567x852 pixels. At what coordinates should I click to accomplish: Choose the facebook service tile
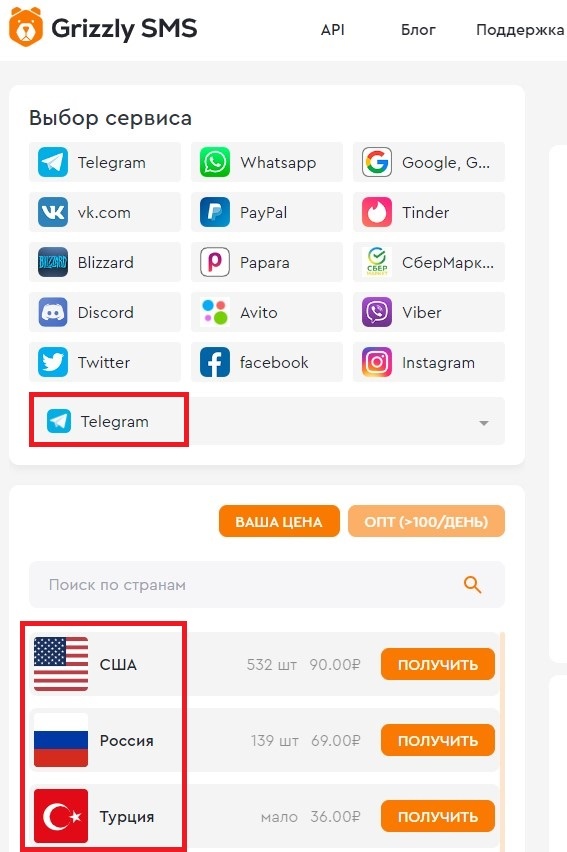[267, 362]
